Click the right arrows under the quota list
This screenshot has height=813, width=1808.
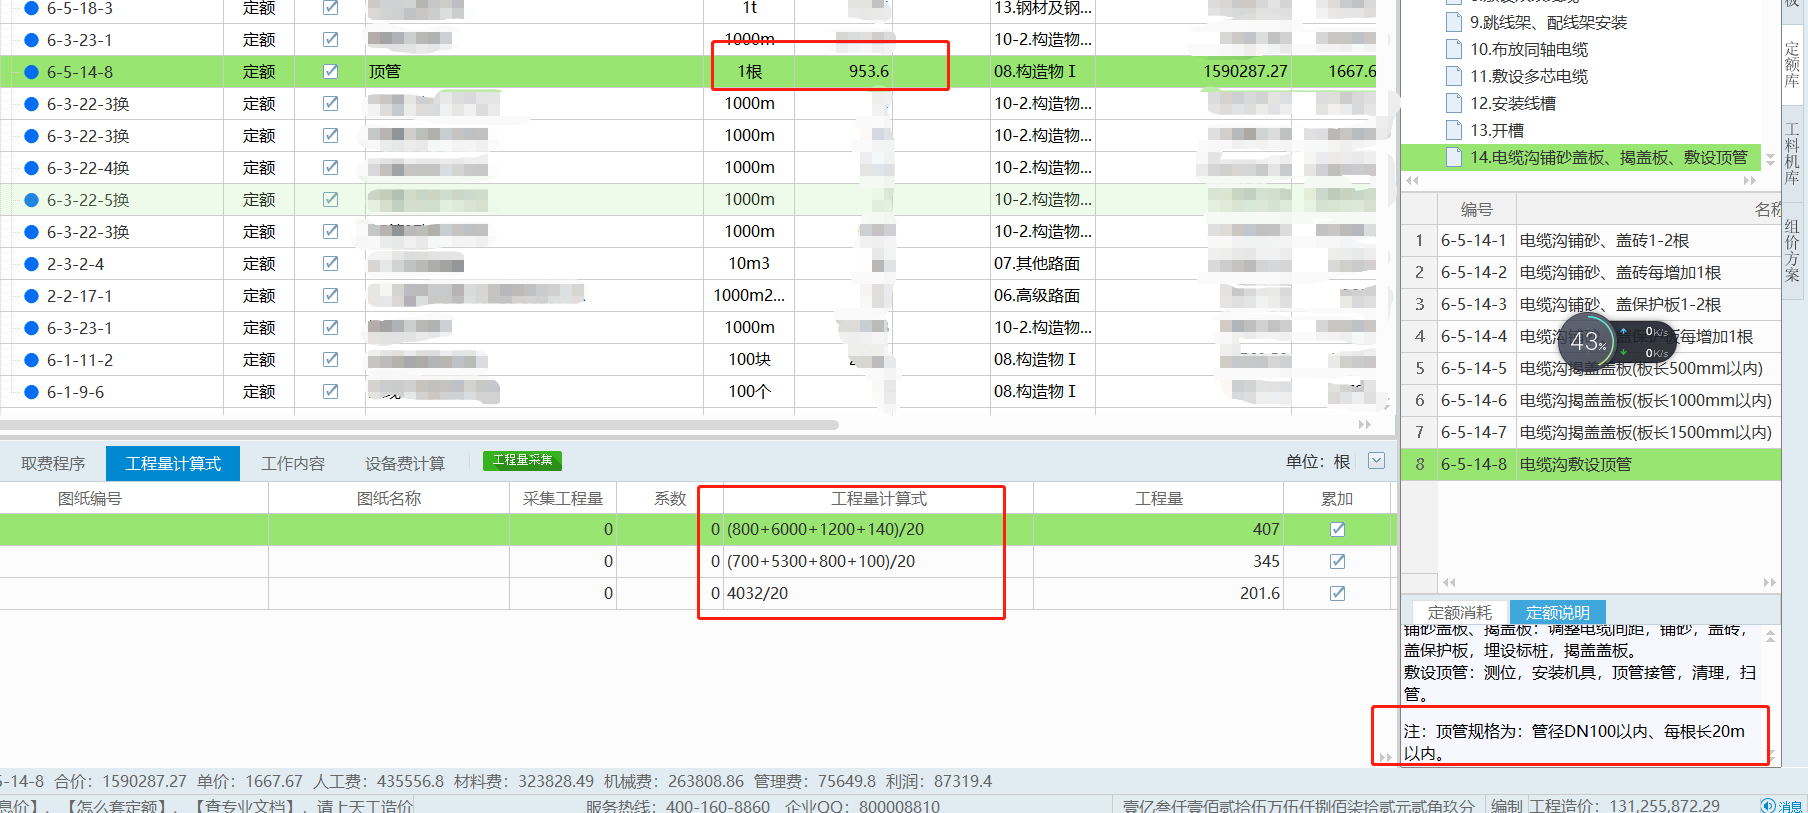(1769, 582)
